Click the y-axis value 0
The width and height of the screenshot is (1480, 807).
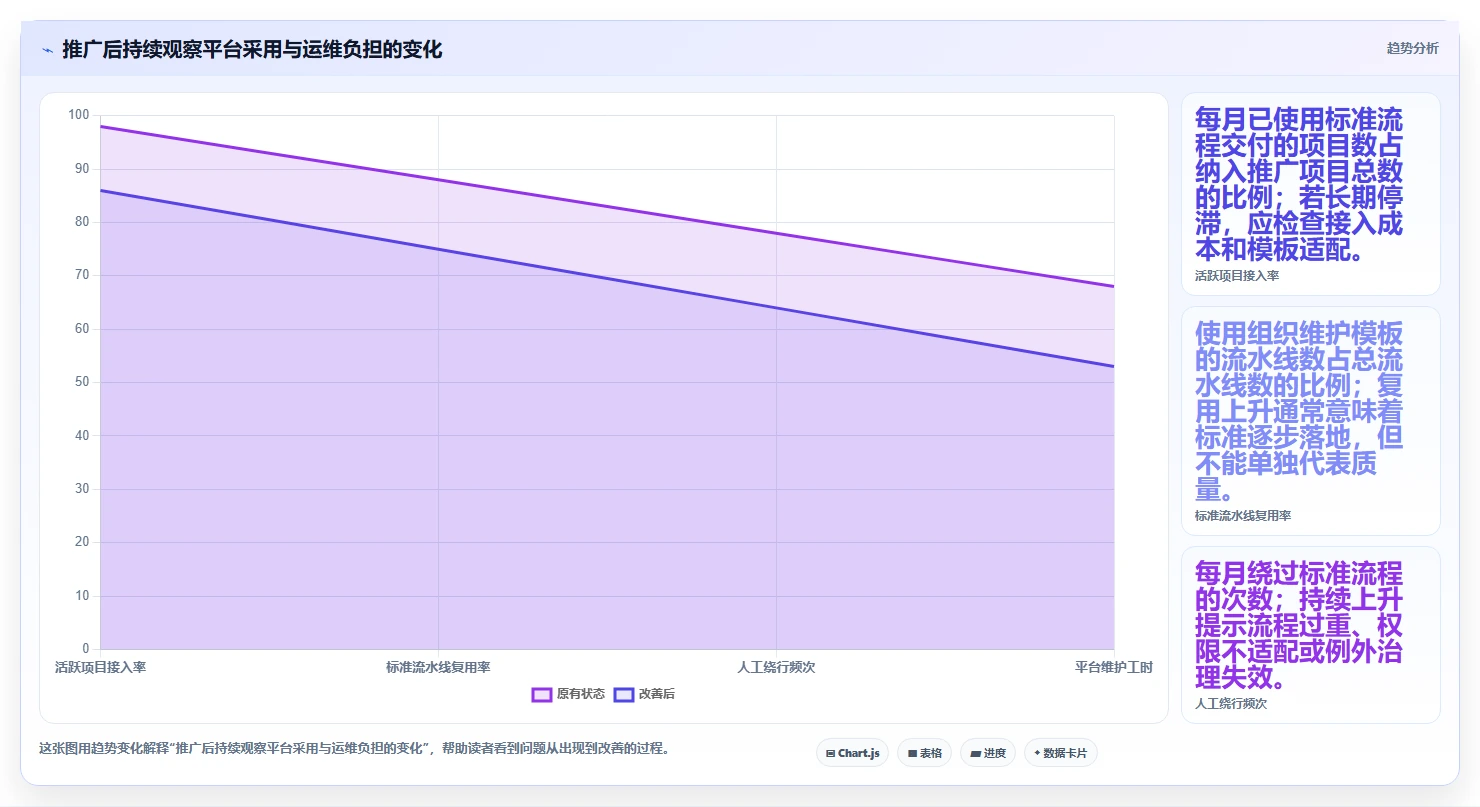(x=86, y=649)
